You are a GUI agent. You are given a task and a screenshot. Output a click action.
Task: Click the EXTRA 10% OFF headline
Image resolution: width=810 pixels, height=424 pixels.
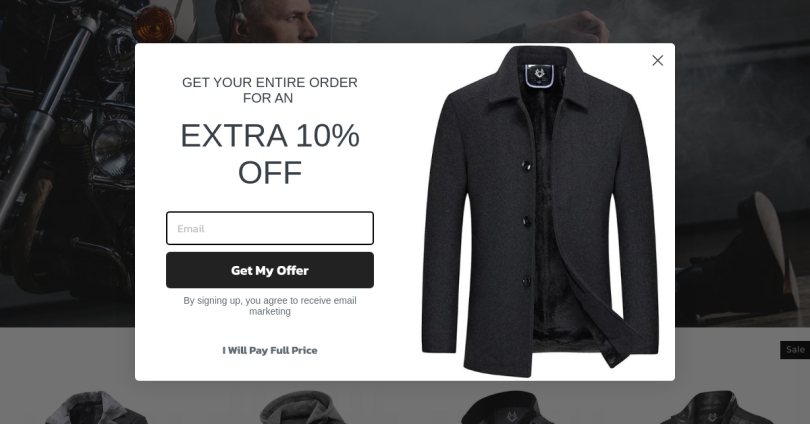click(270, 153)
